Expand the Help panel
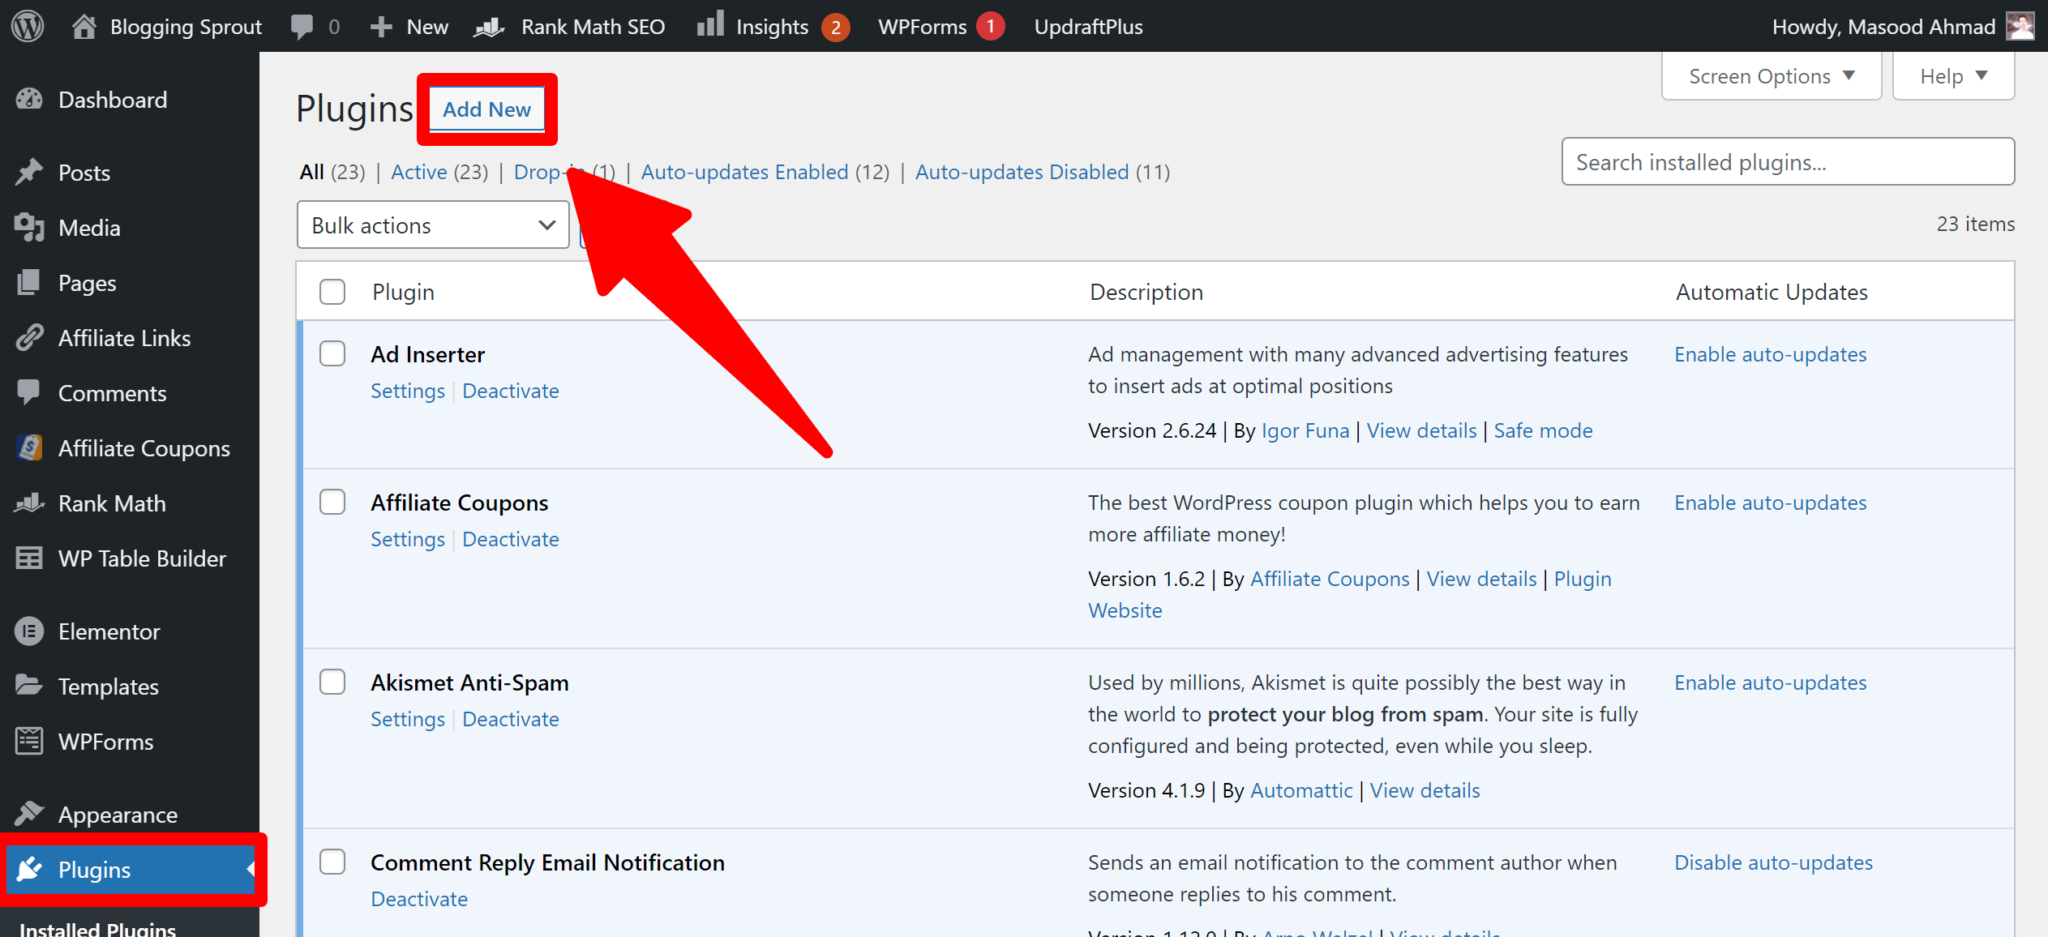The image size is (2048, 937). tap(1953, 76)
